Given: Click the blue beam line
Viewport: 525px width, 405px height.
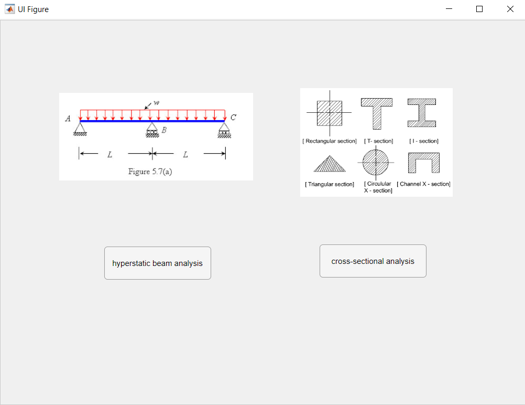Looking at the screenshot, I should (152, 121).
